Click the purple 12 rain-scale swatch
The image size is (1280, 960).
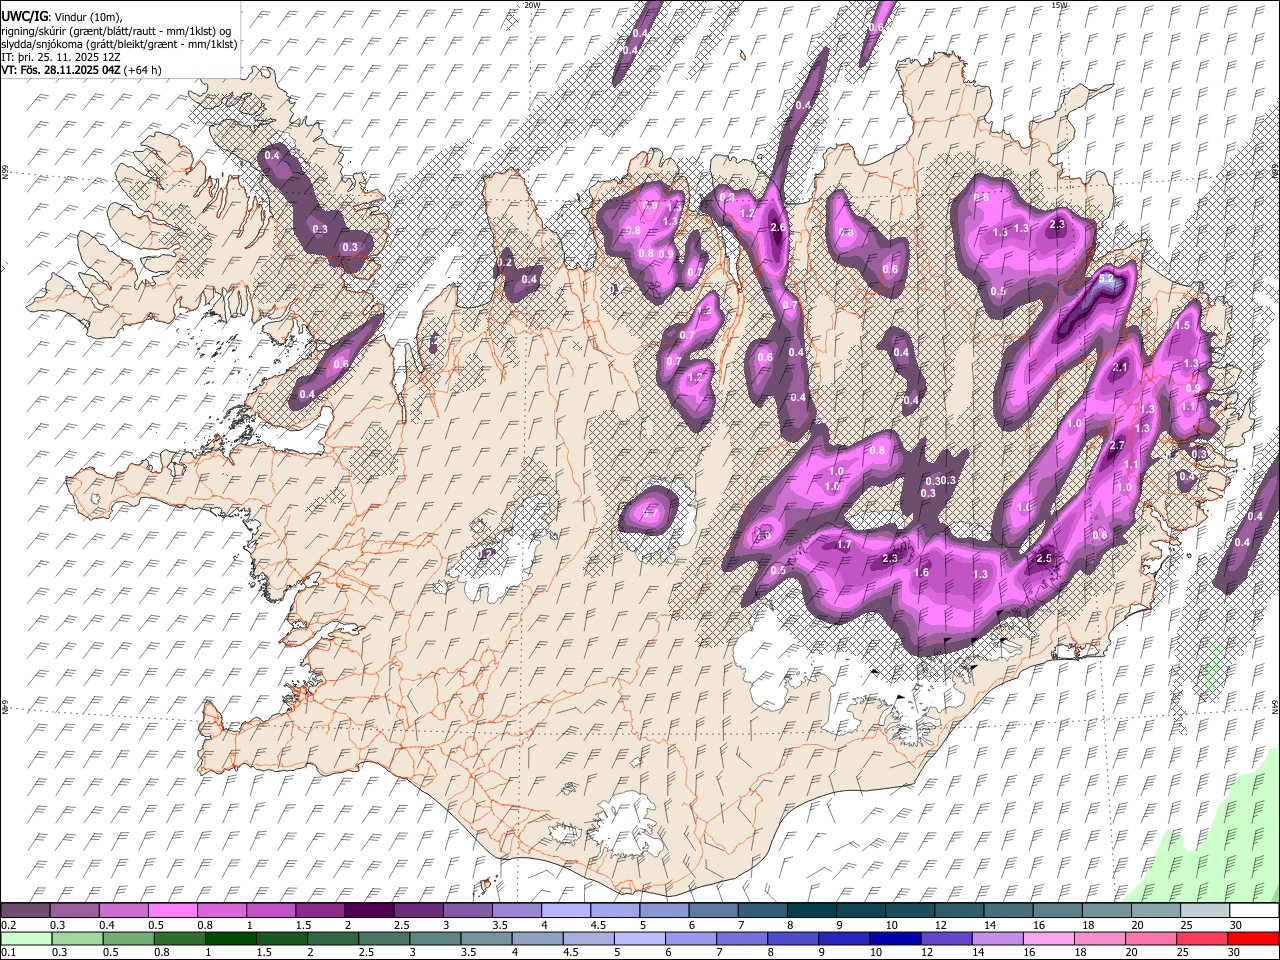[946, 939]
